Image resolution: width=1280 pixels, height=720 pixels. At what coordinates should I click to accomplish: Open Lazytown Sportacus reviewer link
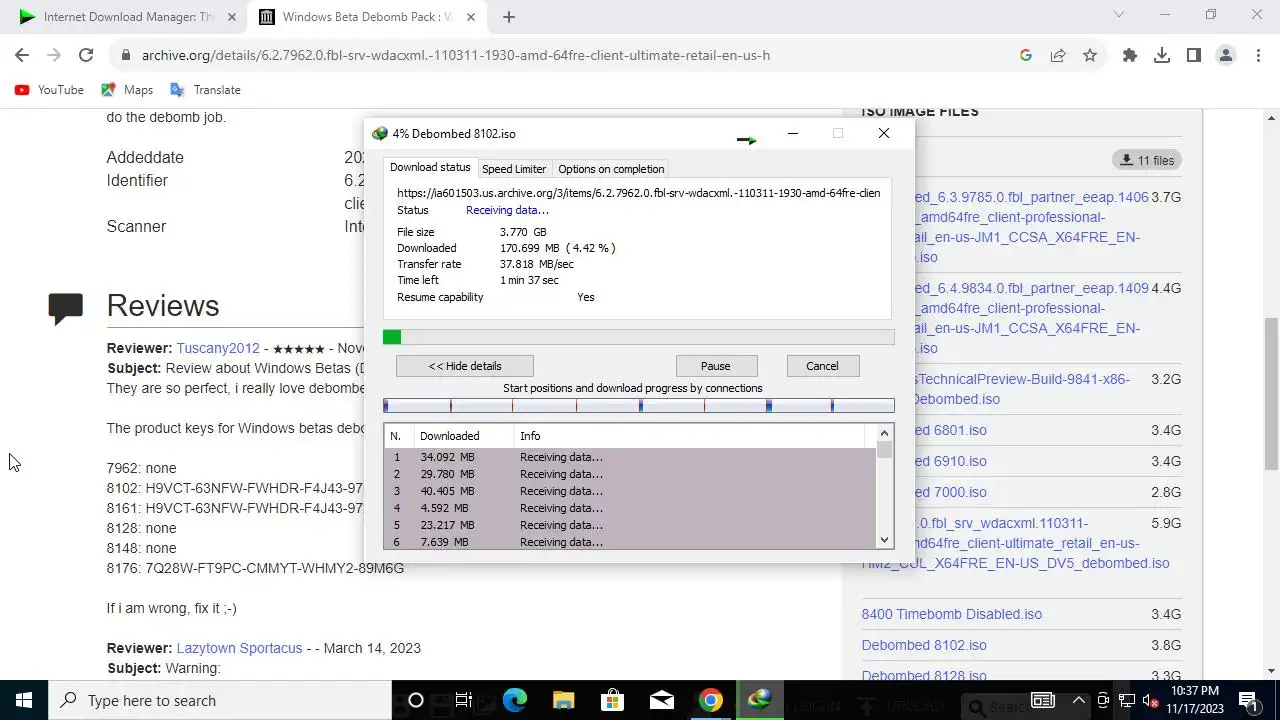(x=239, y=648)
